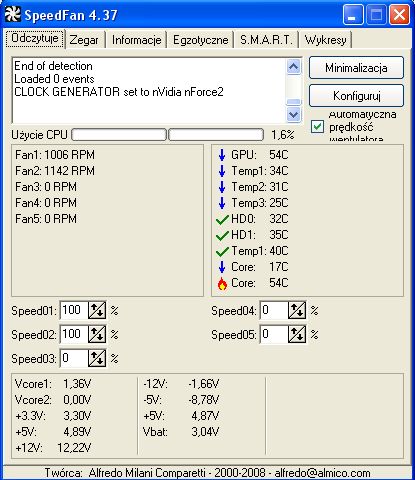Click the Minimalizacja button

point(356,68)
